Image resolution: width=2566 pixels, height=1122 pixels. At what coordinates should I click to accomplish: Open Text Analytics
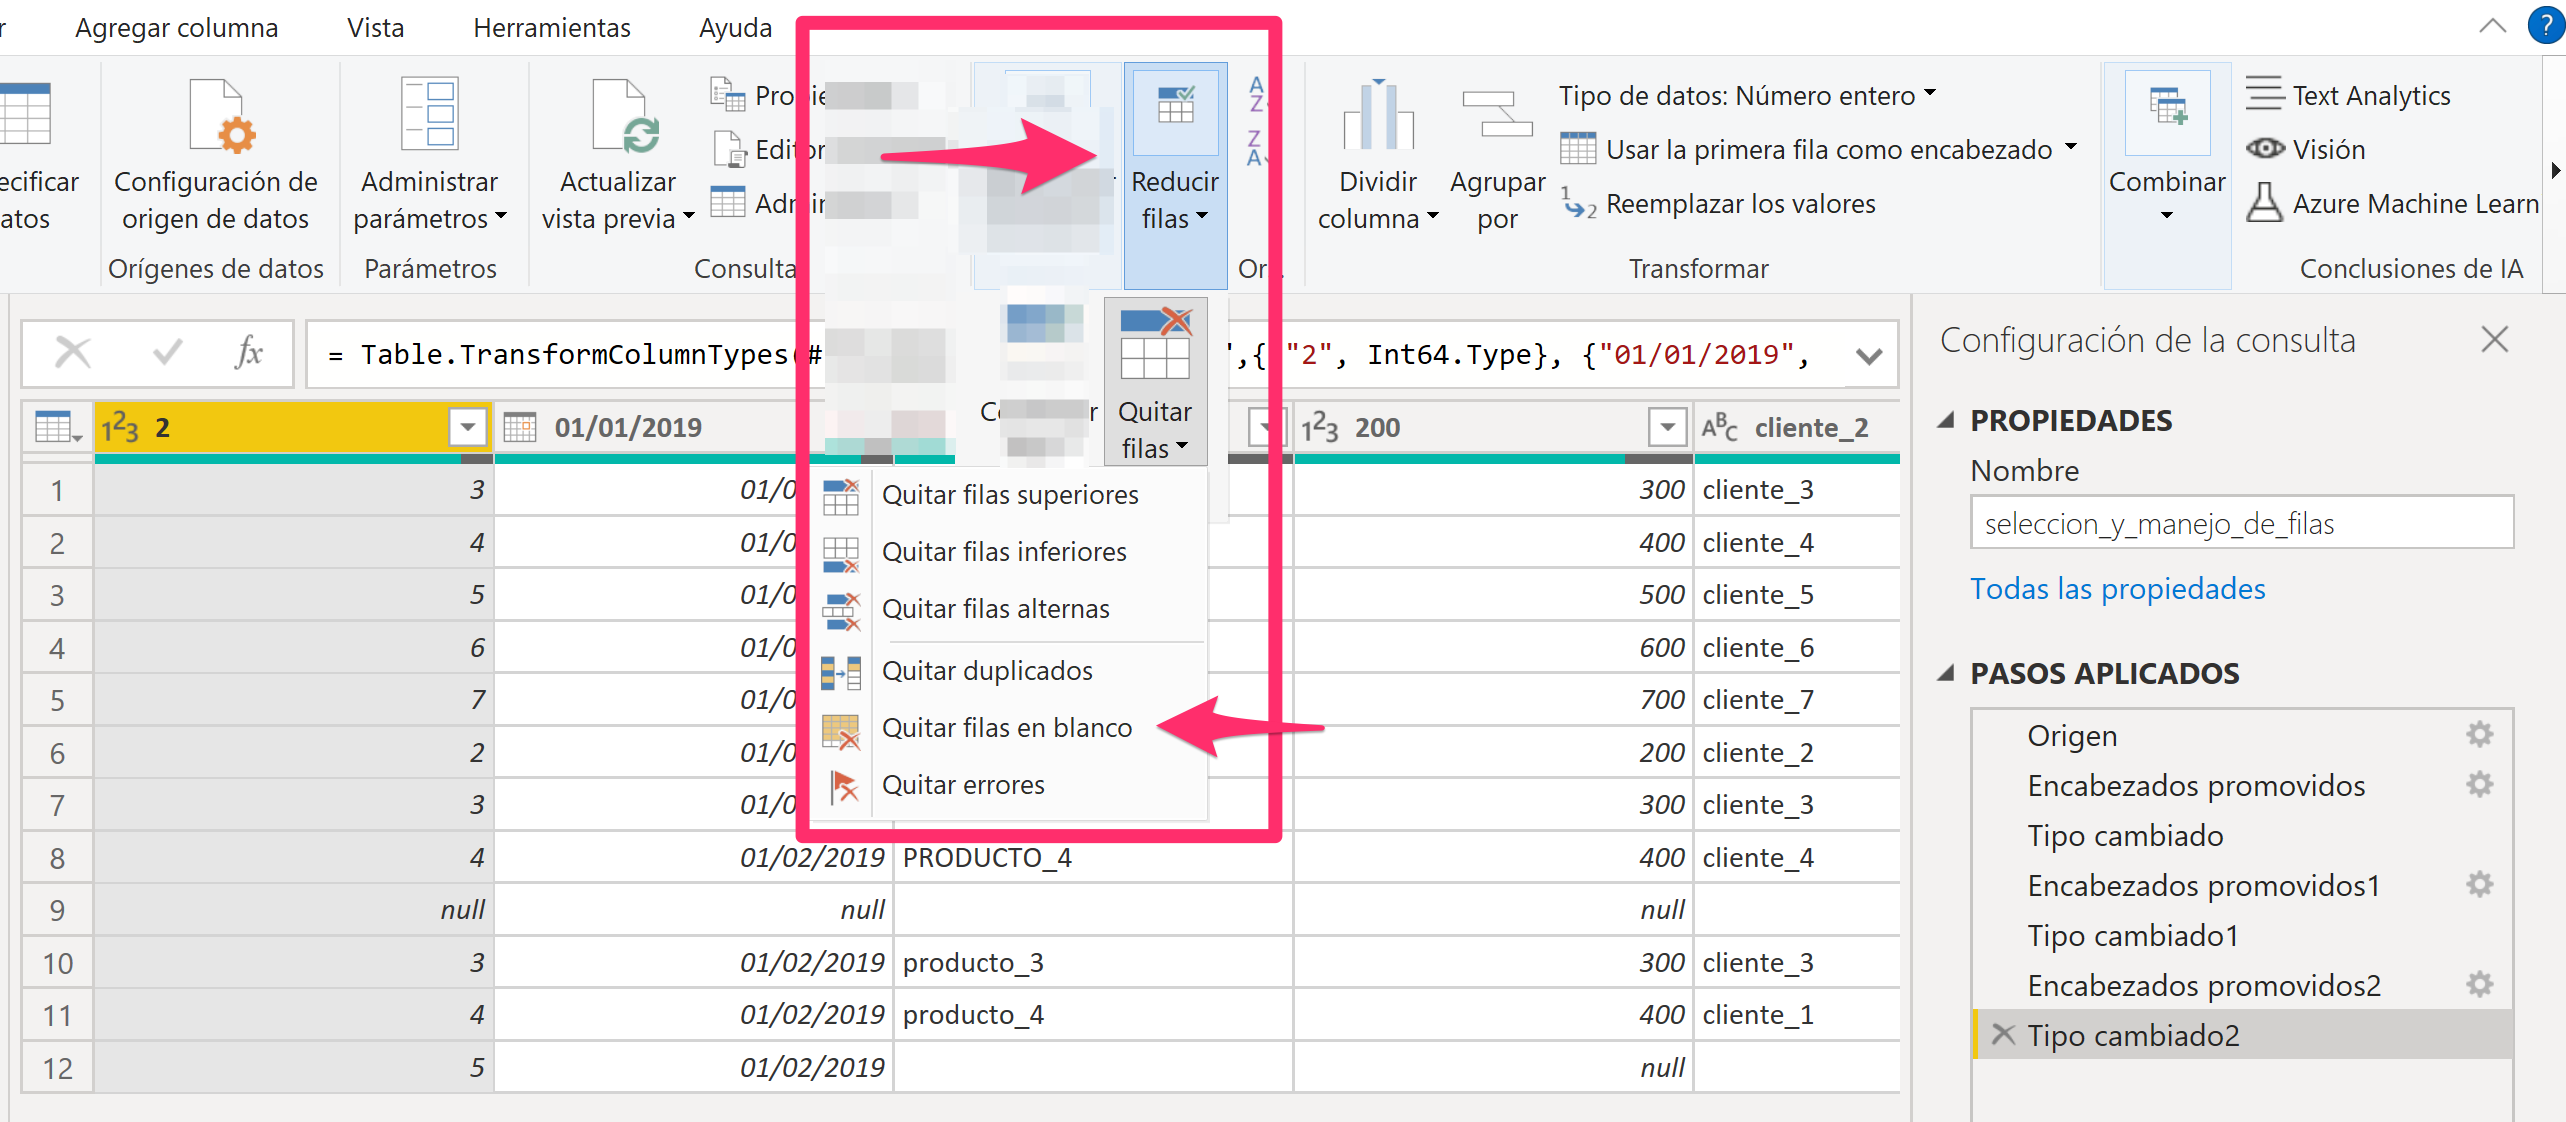point(2350,95)
